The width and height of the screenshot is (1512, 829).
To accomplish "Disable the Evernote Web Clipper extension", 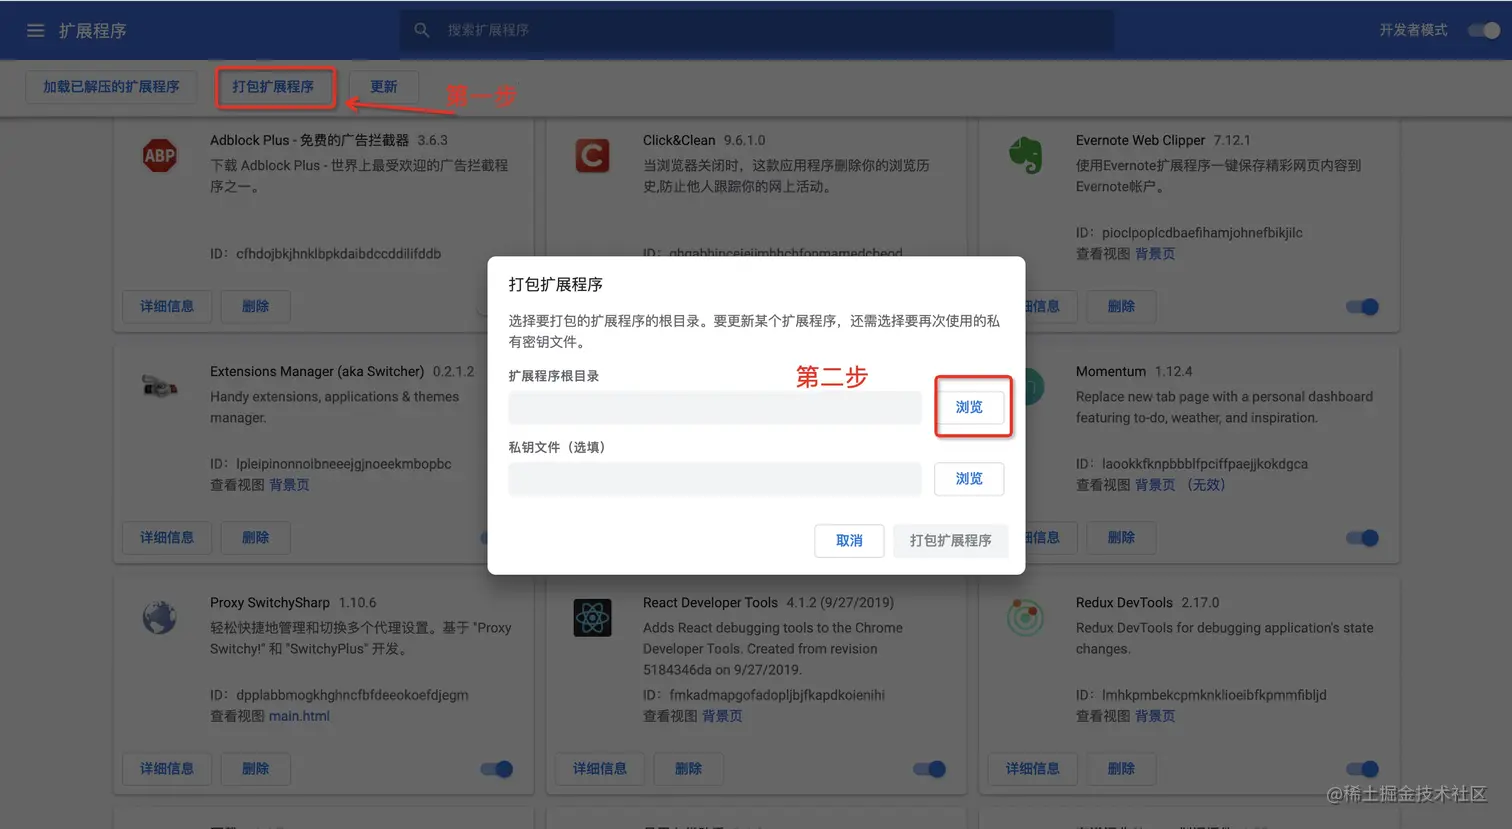I will 1362,307.
